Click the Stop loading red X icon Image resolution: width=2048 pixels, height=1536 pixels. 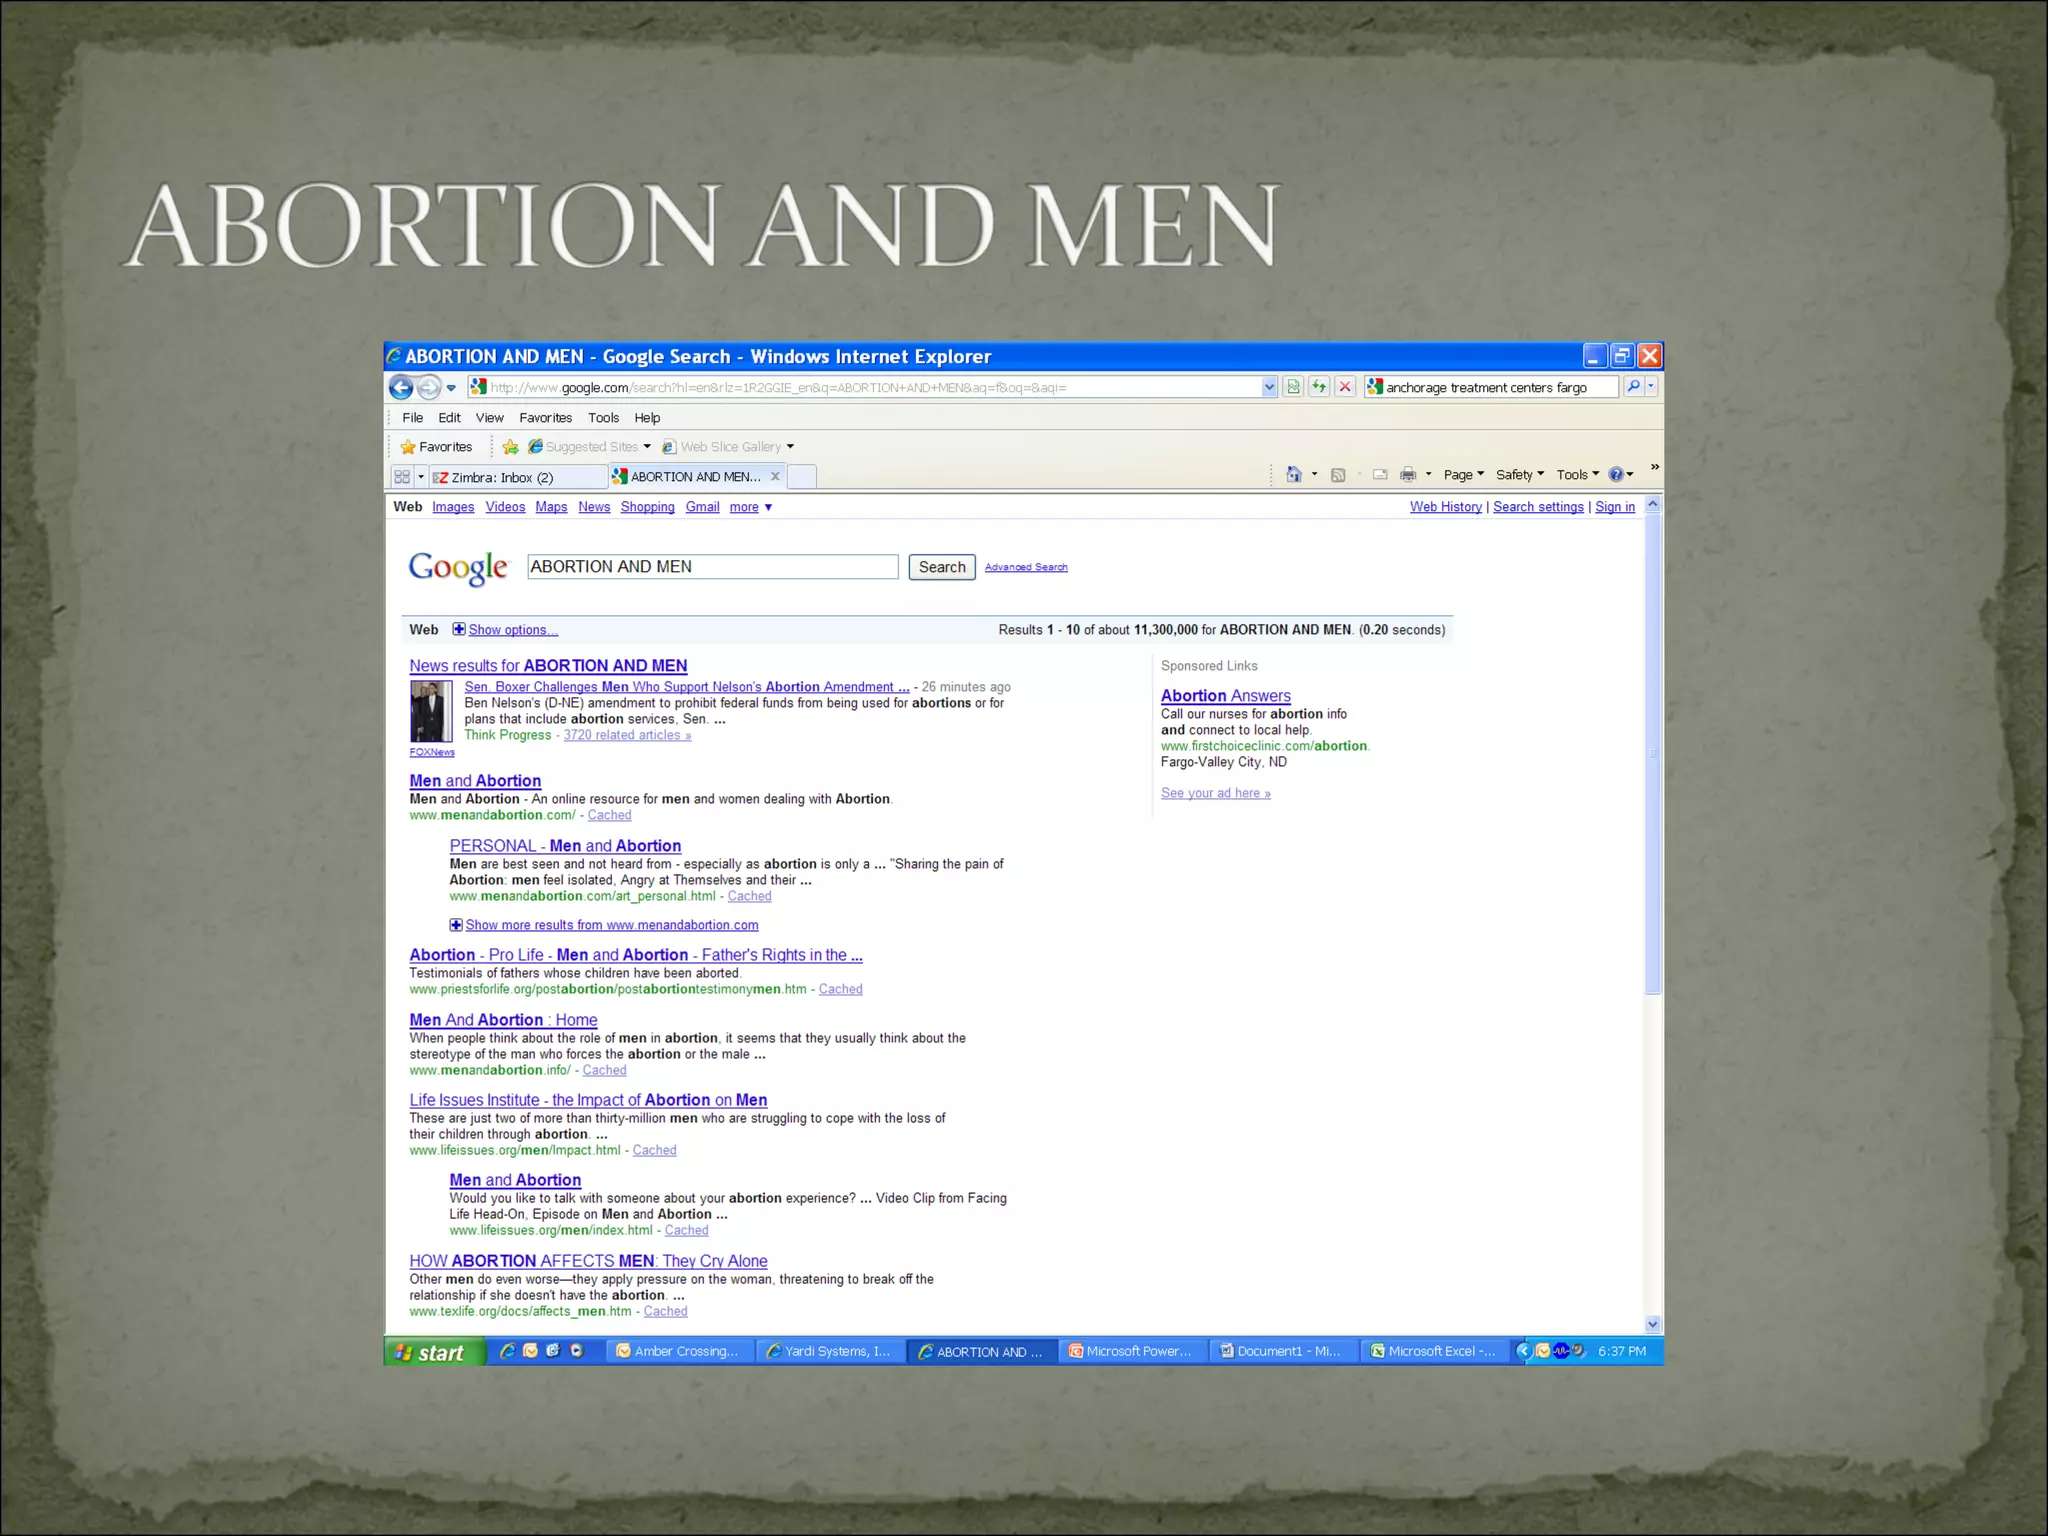[x=1345, y=387]
